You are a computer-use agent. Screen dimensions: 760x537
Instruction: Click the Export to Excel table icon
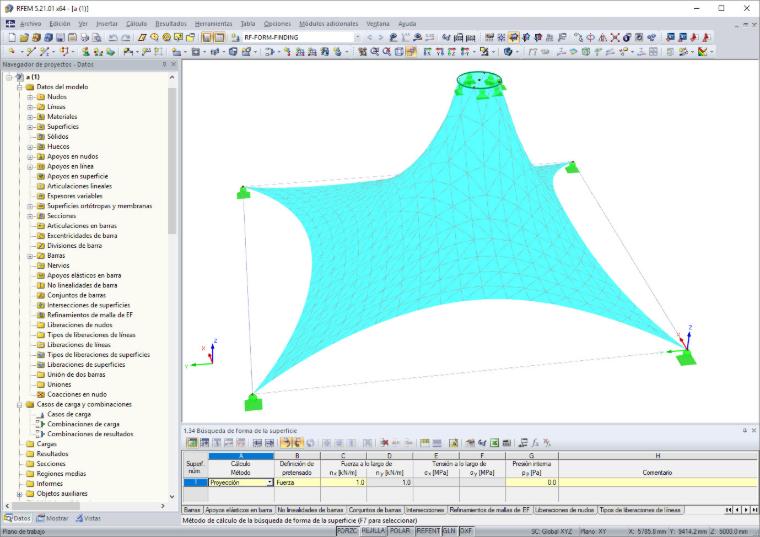[x=494, y=443]
